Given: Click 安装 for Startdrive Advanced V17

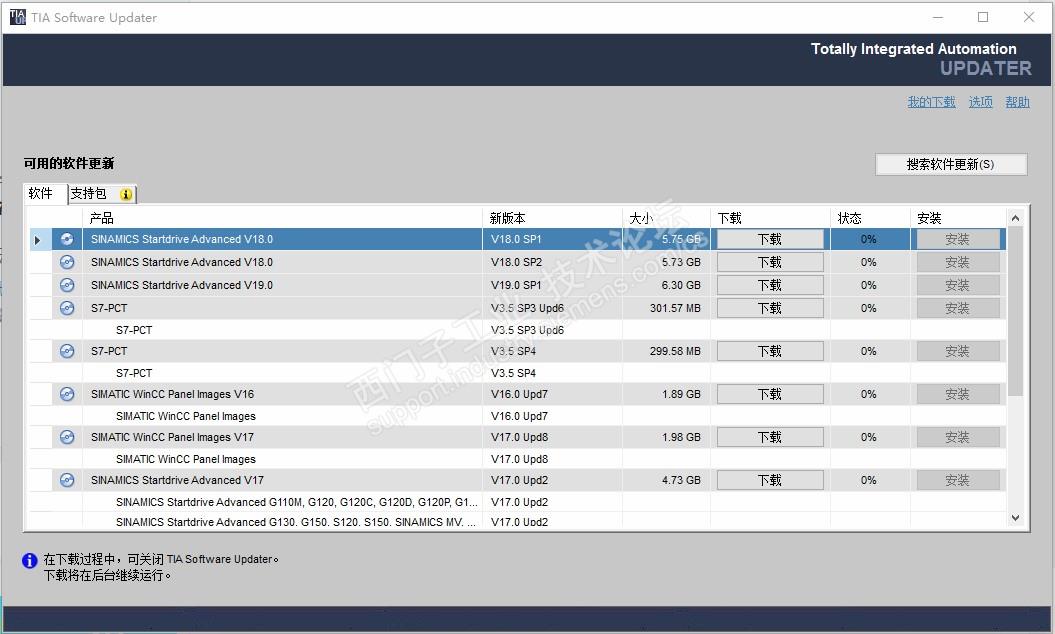Looking at the screenshot, I should (957, 480).
